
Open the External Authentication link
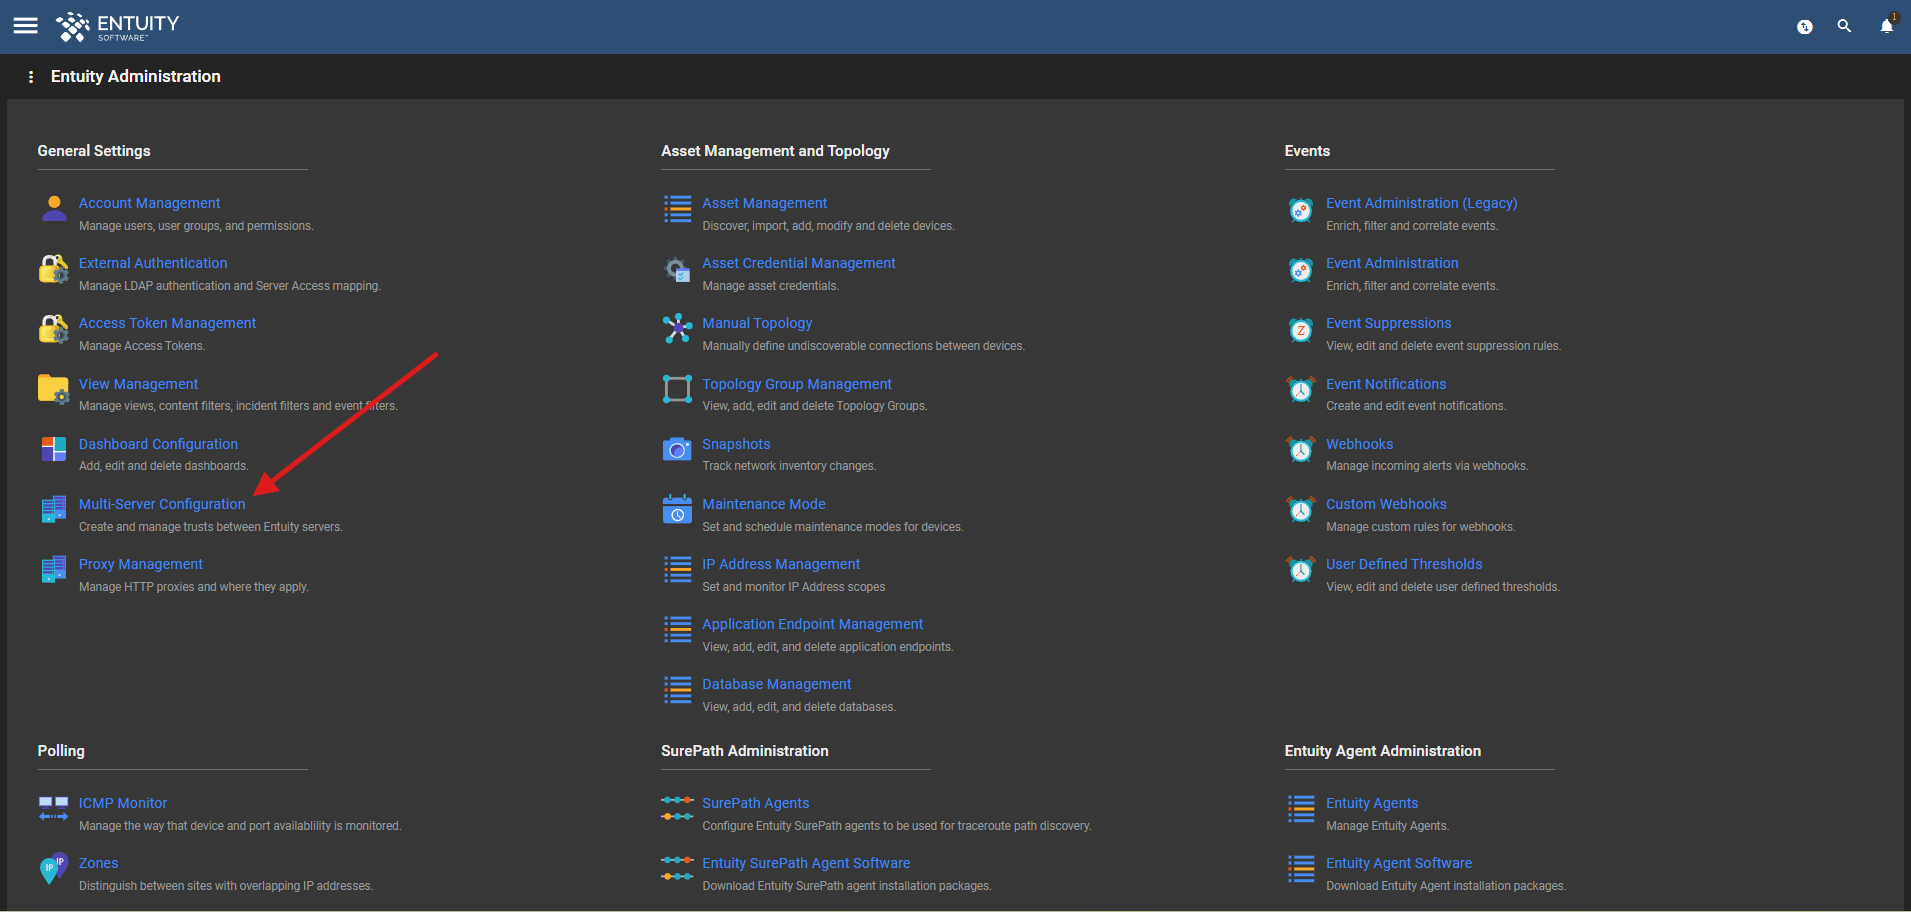click(x=153, y=263)
